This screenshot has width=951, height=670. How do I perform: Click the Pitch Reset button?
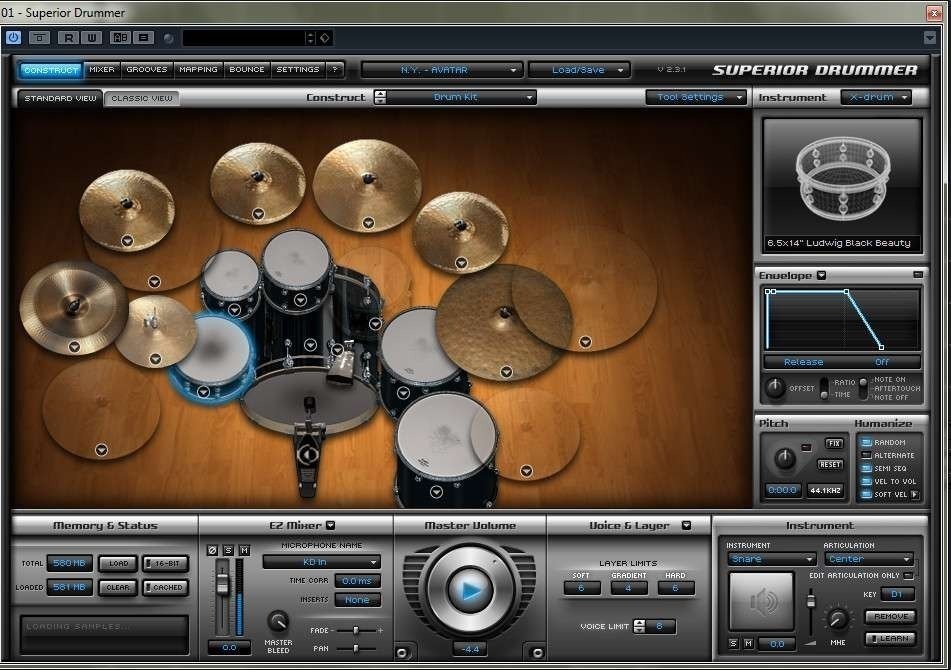point(830,464)
